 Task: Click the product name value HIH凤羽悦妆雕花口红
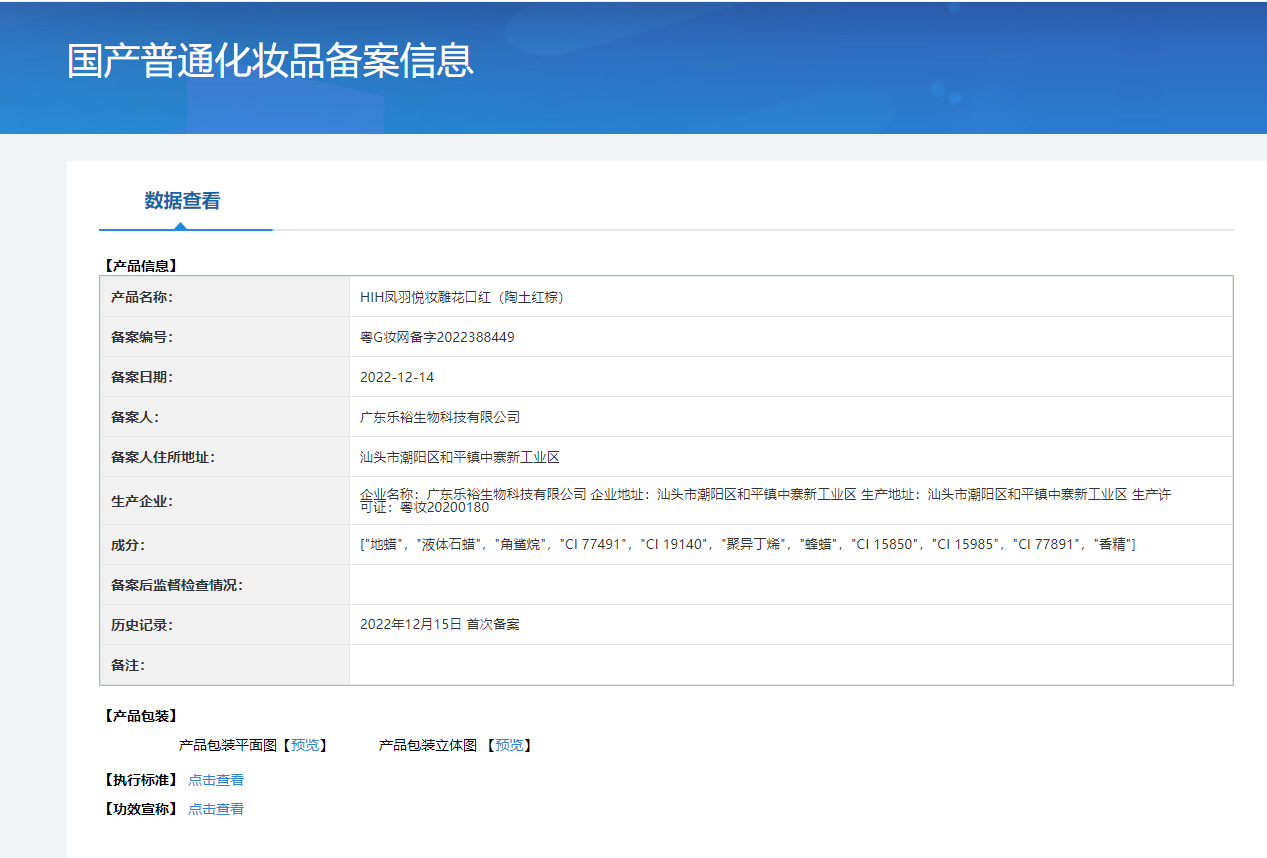(x=462, y=297)
